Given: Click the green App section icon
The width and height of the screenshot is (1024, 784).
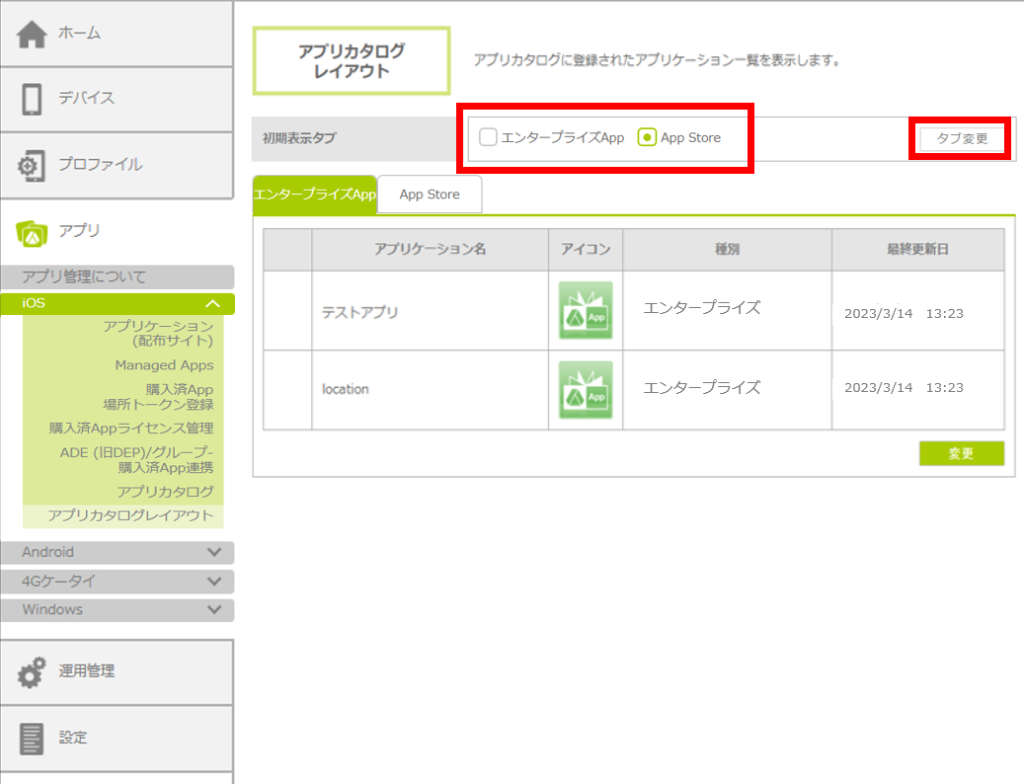Looking at the screenshot, I should 32,231.
